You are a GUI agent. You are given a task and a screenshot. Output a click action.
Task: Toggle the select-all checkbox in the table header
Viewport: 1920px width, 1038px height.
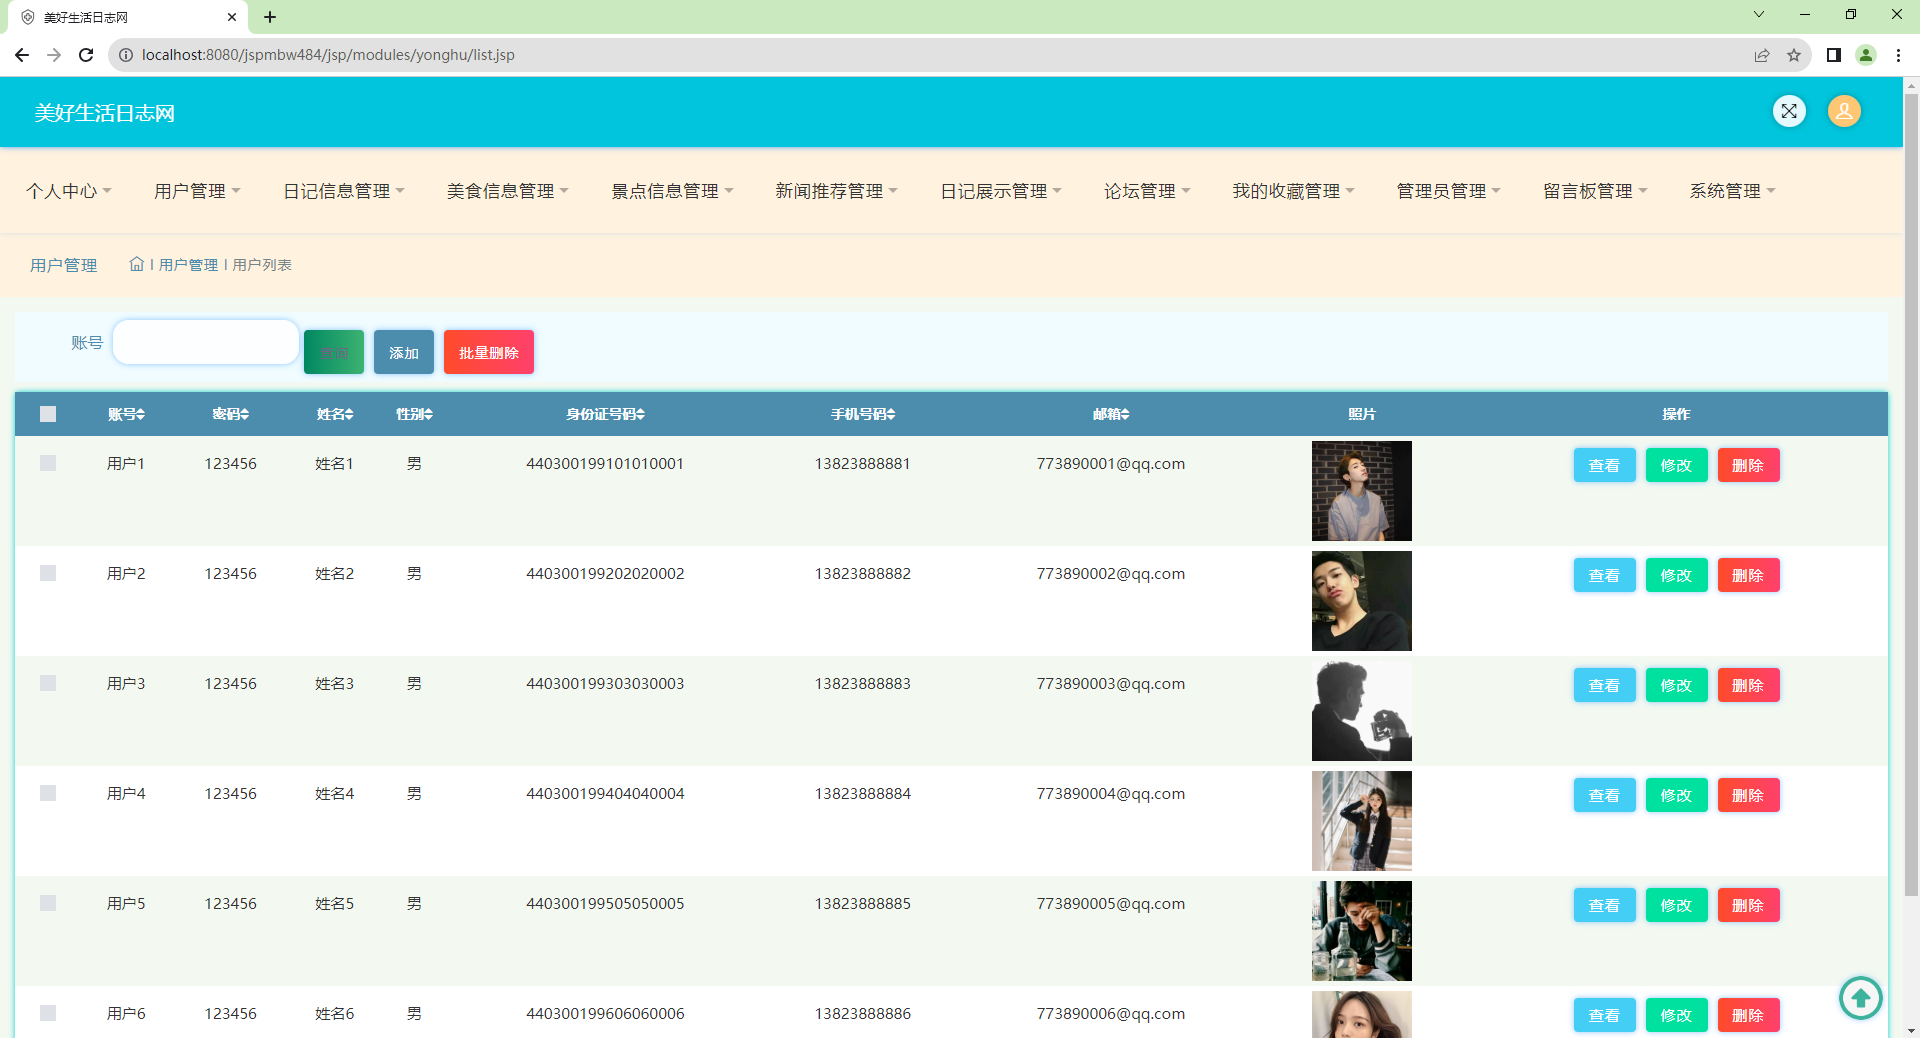(x=47, y=414)
